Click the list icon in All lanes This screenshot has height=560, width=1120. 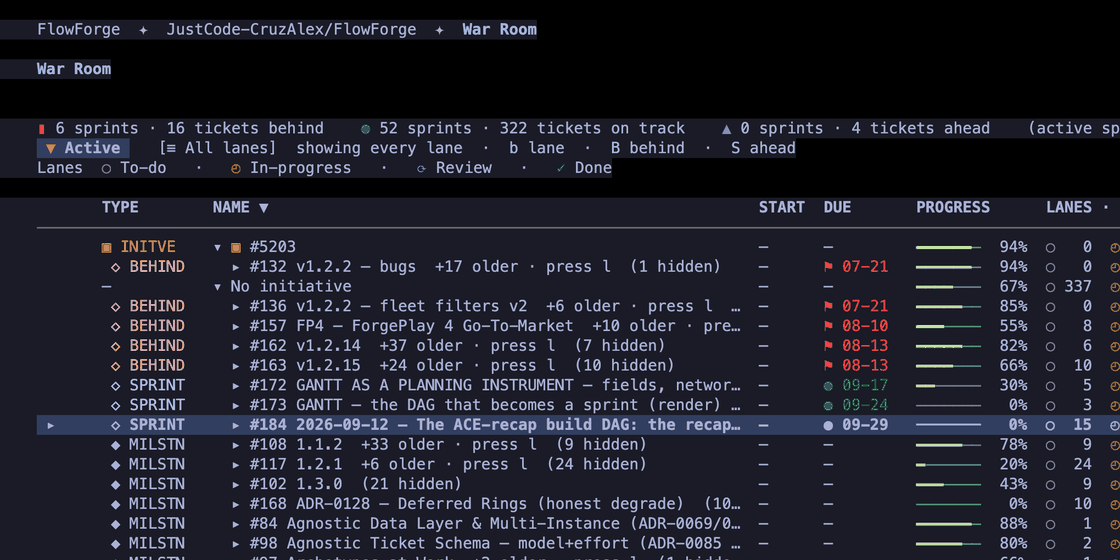171,149
